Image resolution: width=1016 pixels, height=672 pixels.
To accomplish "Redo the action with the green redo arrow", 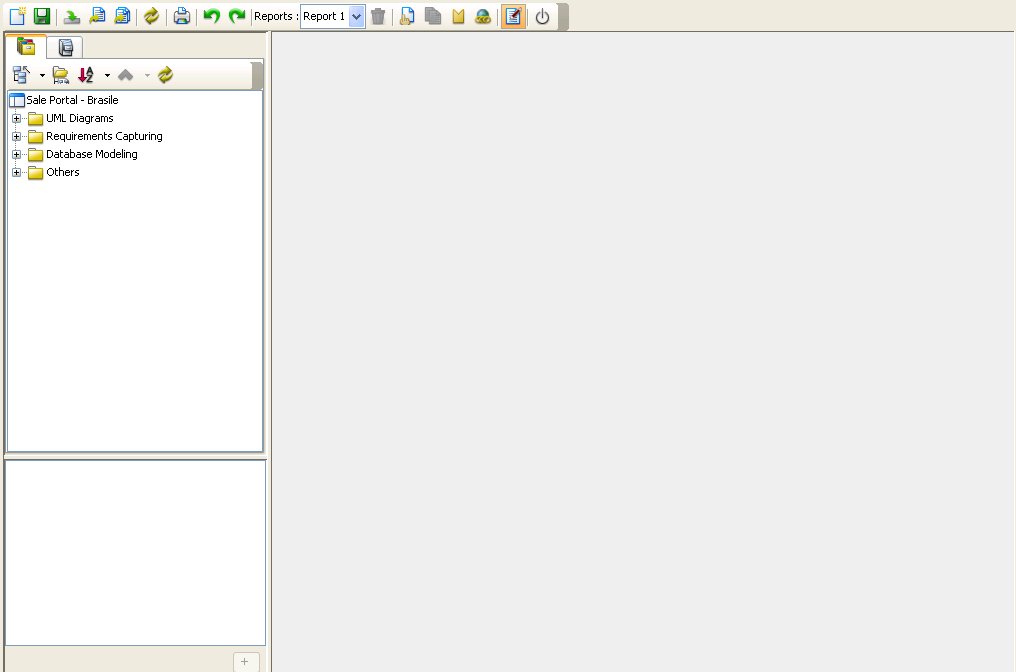I will [237, 16].
